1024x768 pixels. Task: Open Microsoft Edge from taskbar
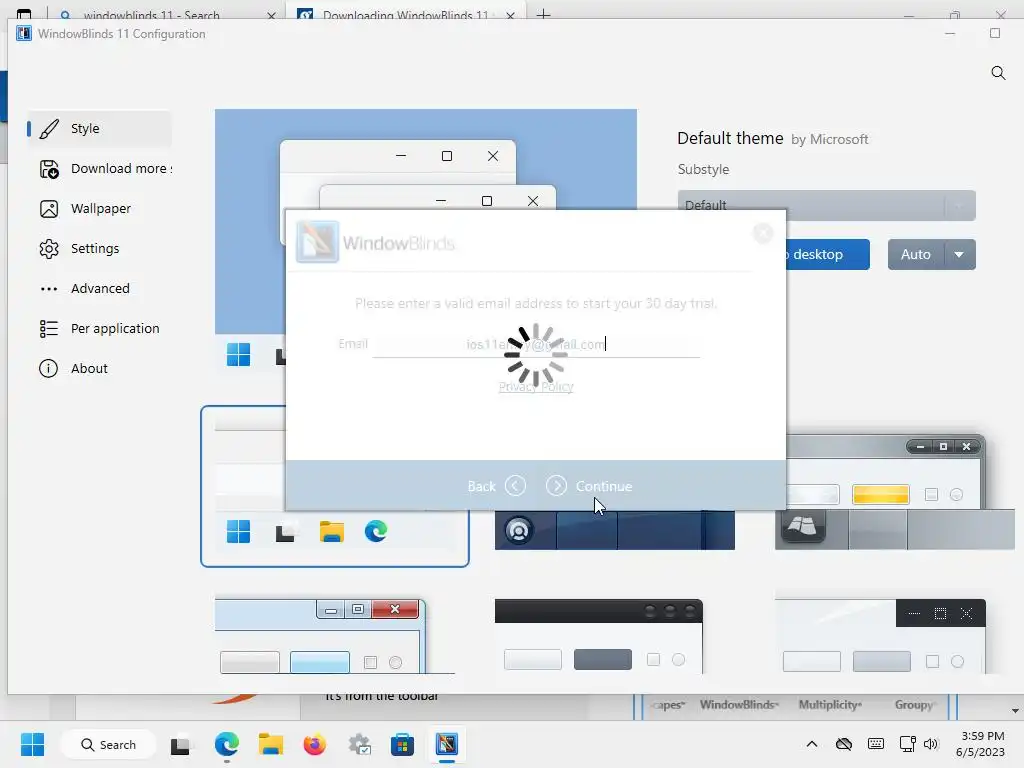[227, 744]
